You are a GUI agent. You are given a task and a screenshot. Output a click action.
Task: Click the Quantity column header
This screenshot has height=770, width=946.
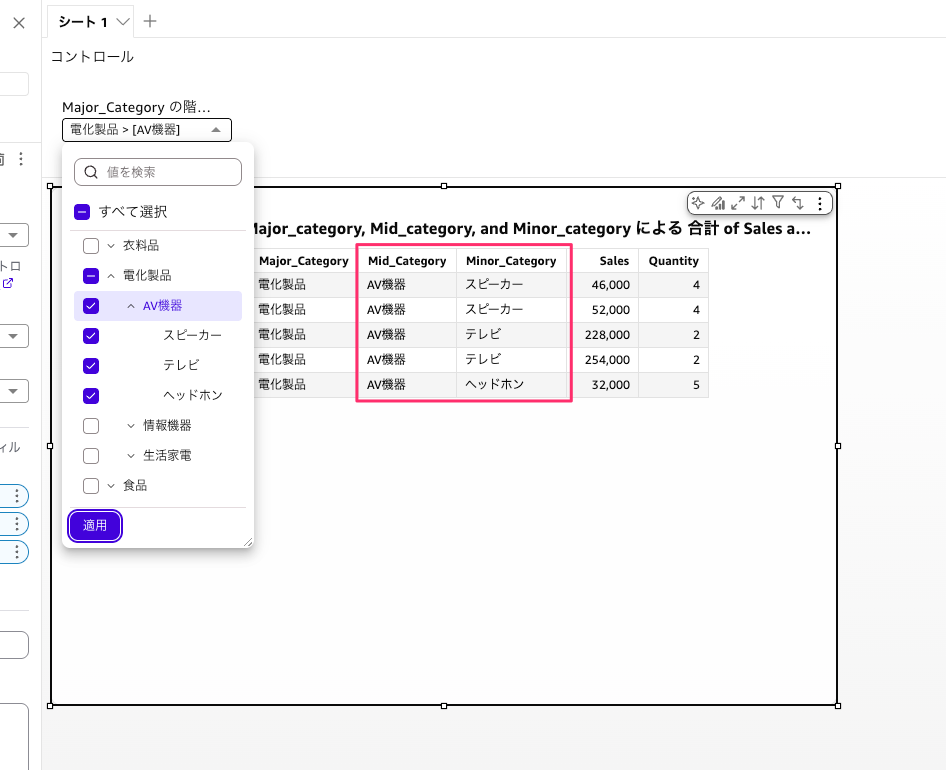[x=673, y=261]
